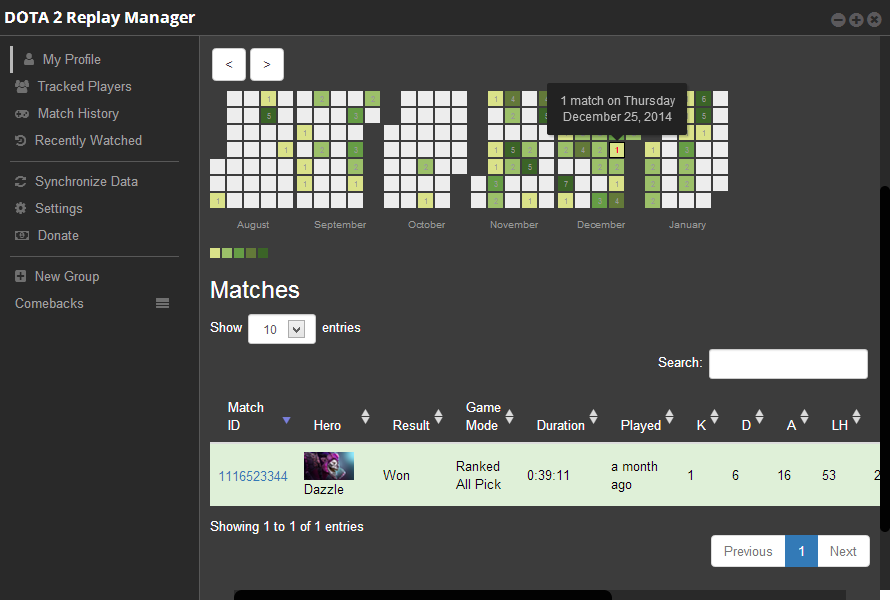Select the dark green 5 cell in August
The image size is (890, 600).
268,116
